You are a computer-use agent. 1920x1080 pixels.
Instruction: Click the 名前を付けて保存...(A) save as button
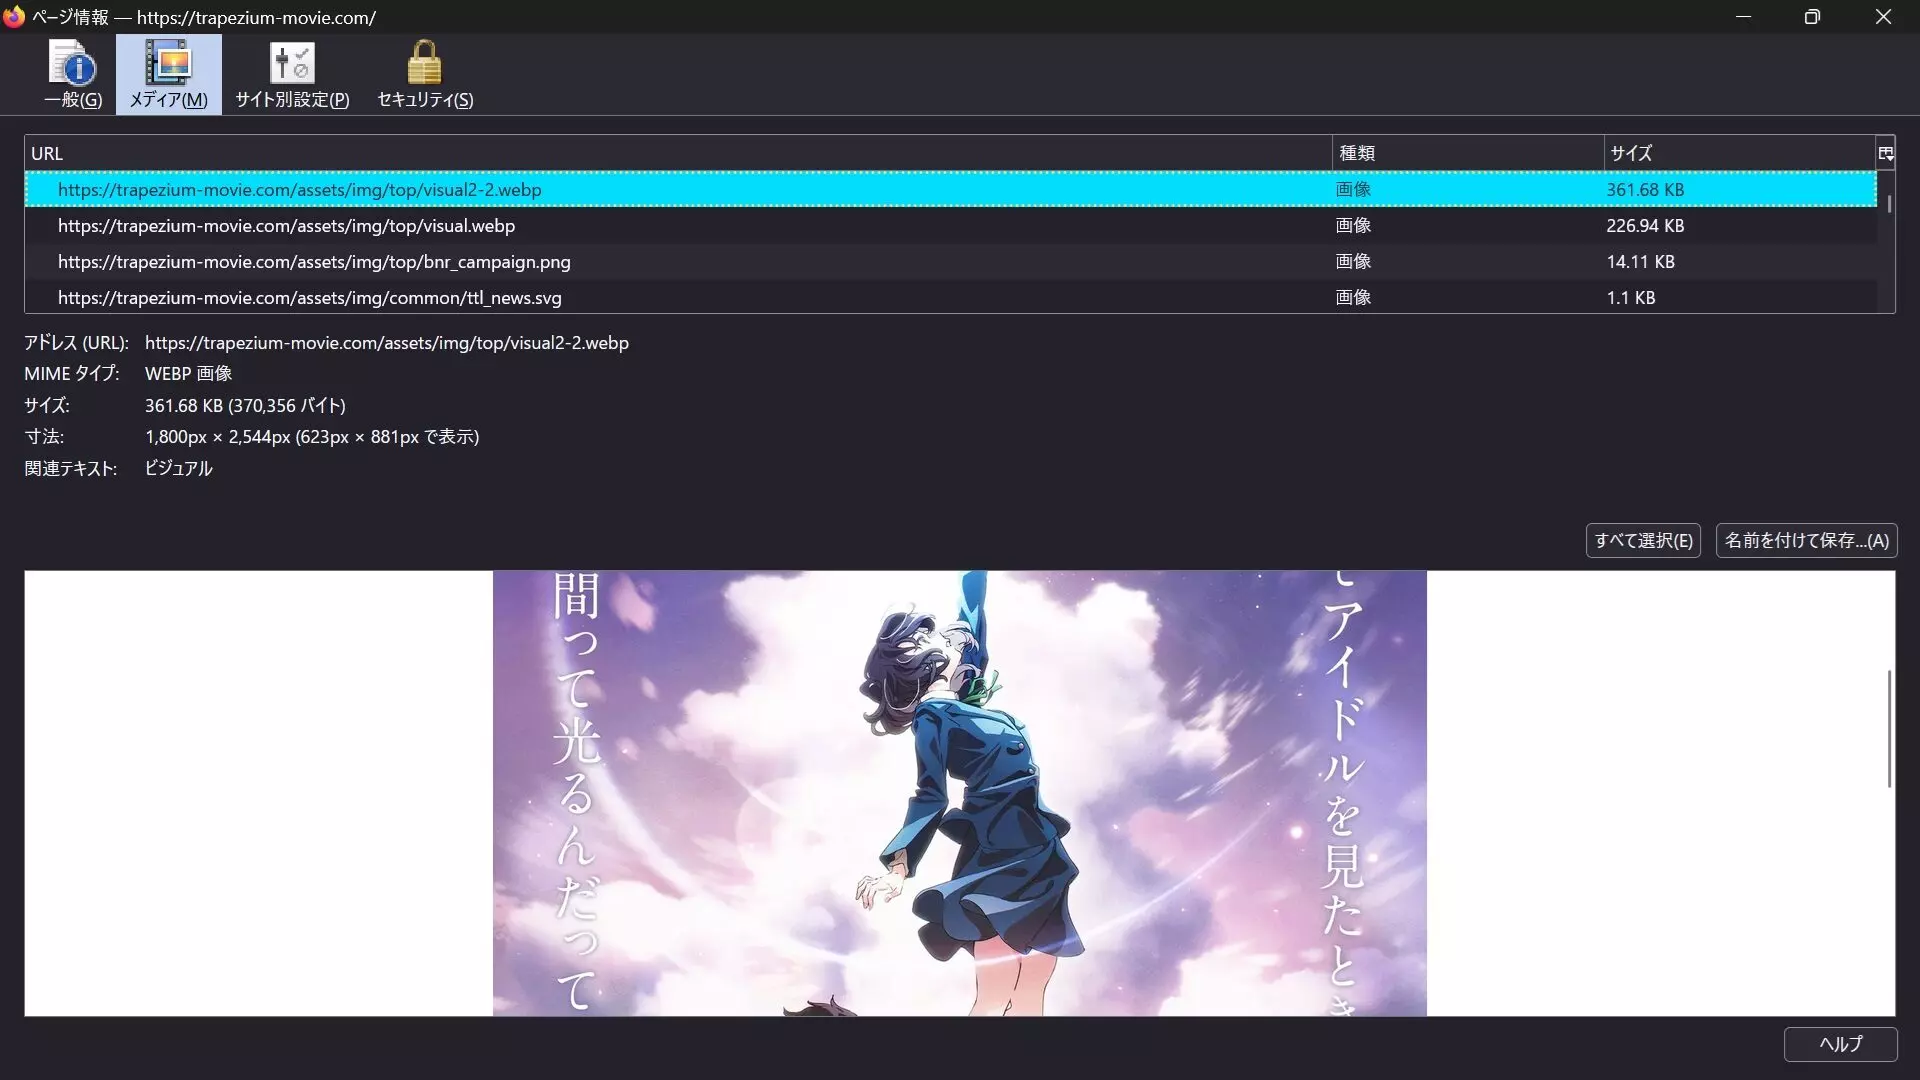(1806, 541)
